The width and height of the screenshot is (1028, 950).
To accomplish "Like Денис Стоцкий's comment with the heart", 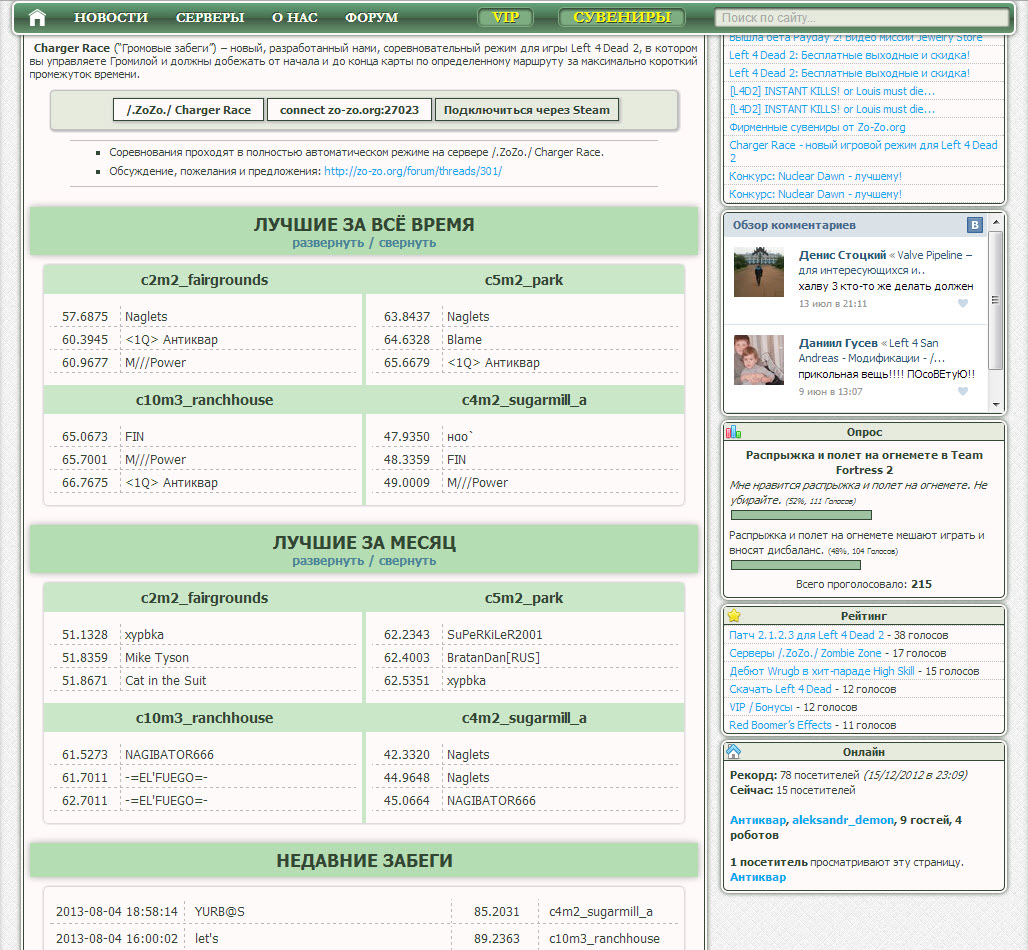I will (963, 303).
